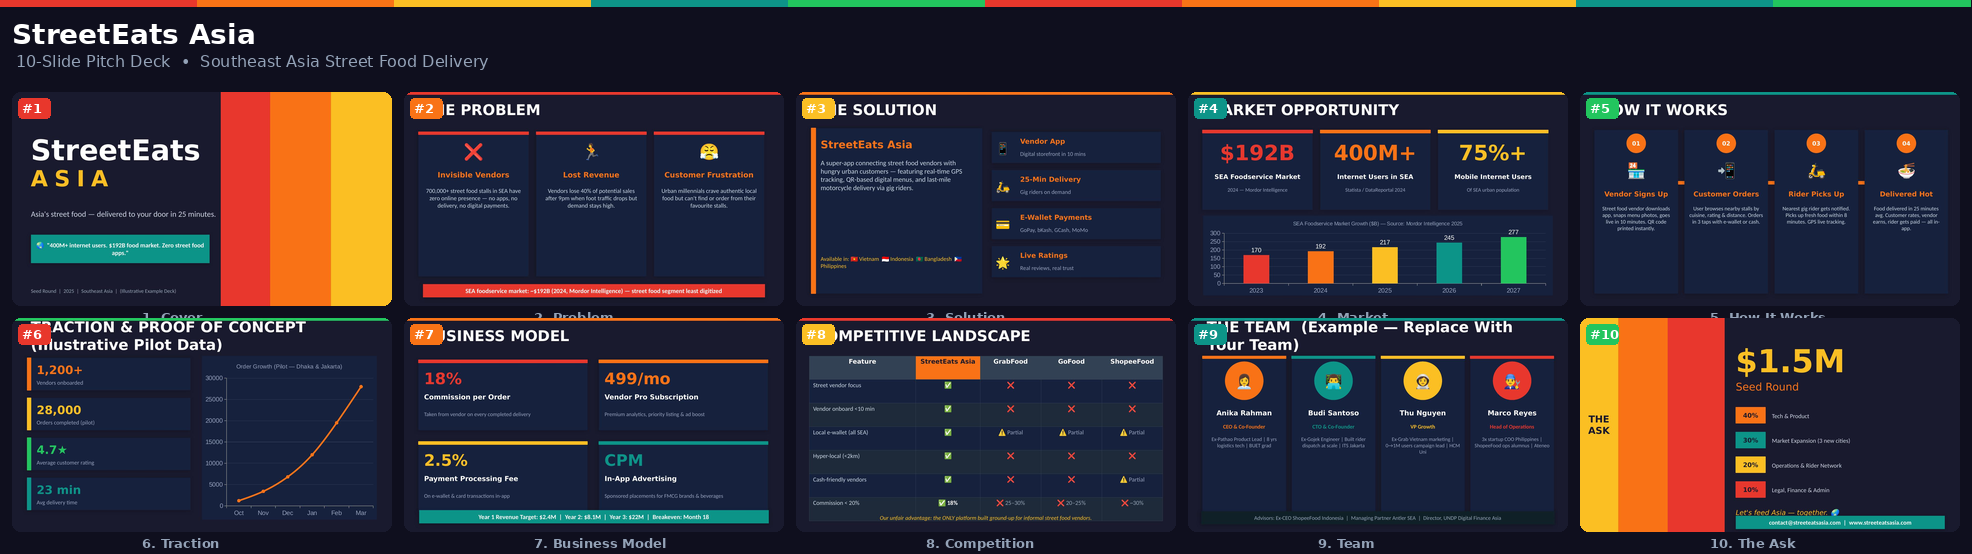Click the 2023 red bar in market chart
Image resolution: width=1972 pixels, height=554 pixels.
[1256, 269]
